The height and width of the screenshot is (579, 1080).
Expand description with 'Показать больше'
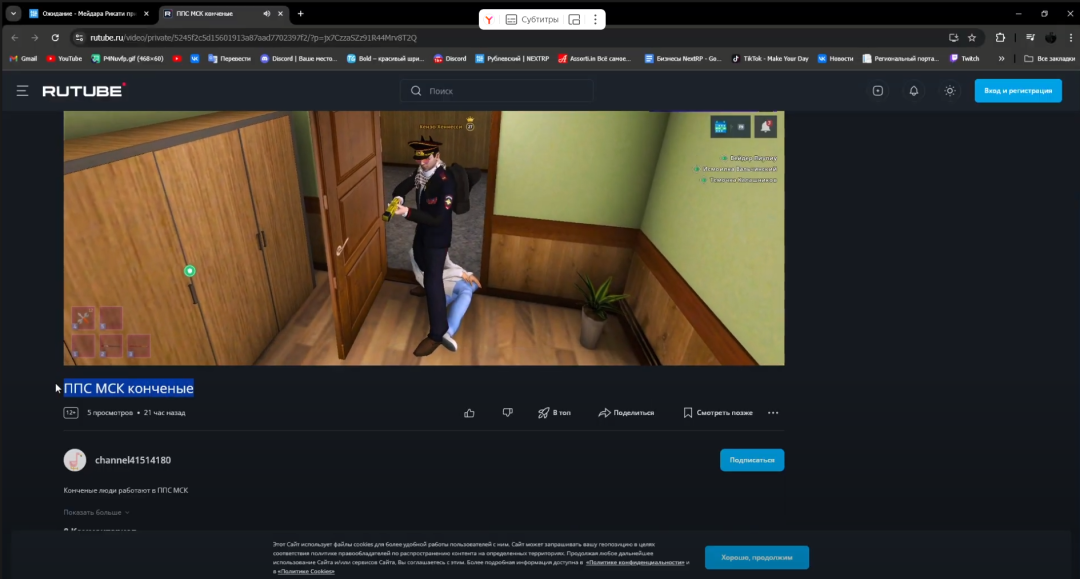pyautogui.click(x=96, y=512)
